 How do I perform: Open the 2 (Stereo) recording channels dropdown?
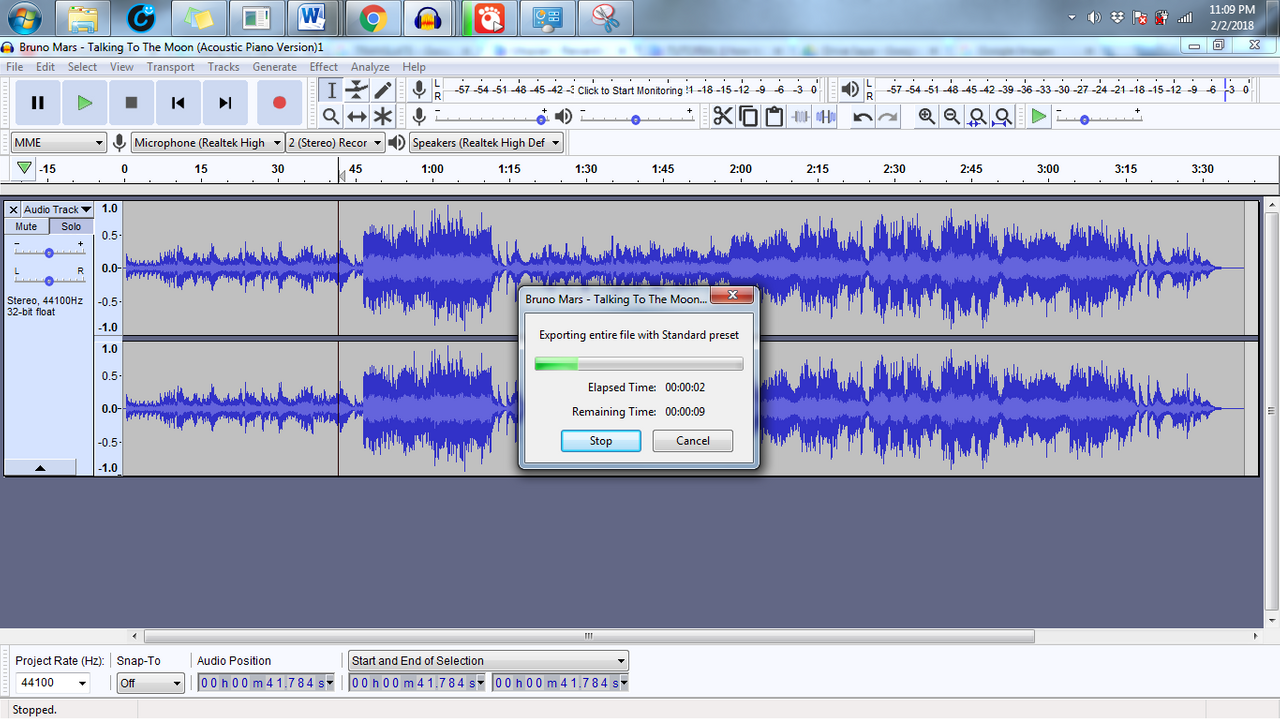point(336,143)
